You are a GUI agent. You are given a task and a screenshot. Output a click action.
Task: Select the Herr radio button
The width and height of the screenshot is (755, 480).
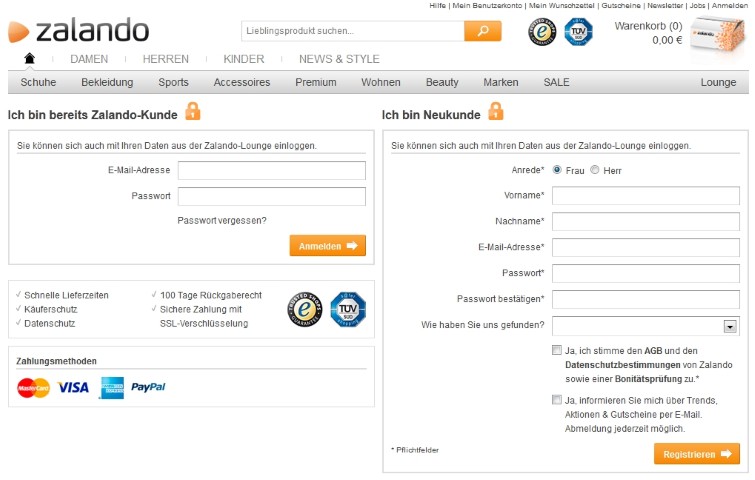click(595, 170)
